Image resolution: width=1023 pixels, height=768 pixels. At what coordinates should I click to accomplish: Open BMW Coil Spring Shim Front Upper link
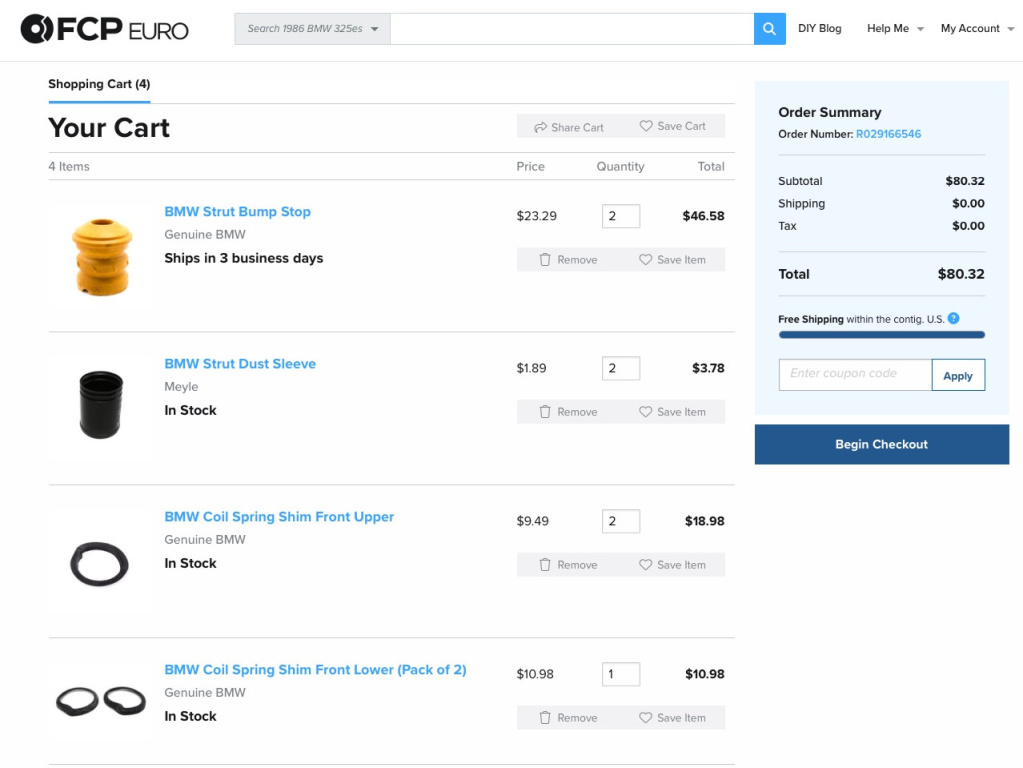pos(279,516)
